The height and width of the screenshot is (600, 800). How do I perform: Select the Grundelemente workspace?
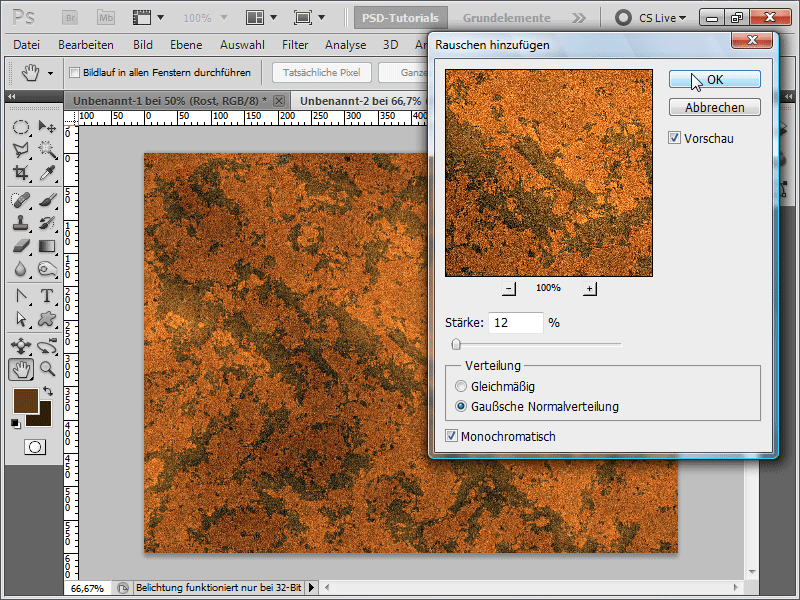tap(507, 18)
